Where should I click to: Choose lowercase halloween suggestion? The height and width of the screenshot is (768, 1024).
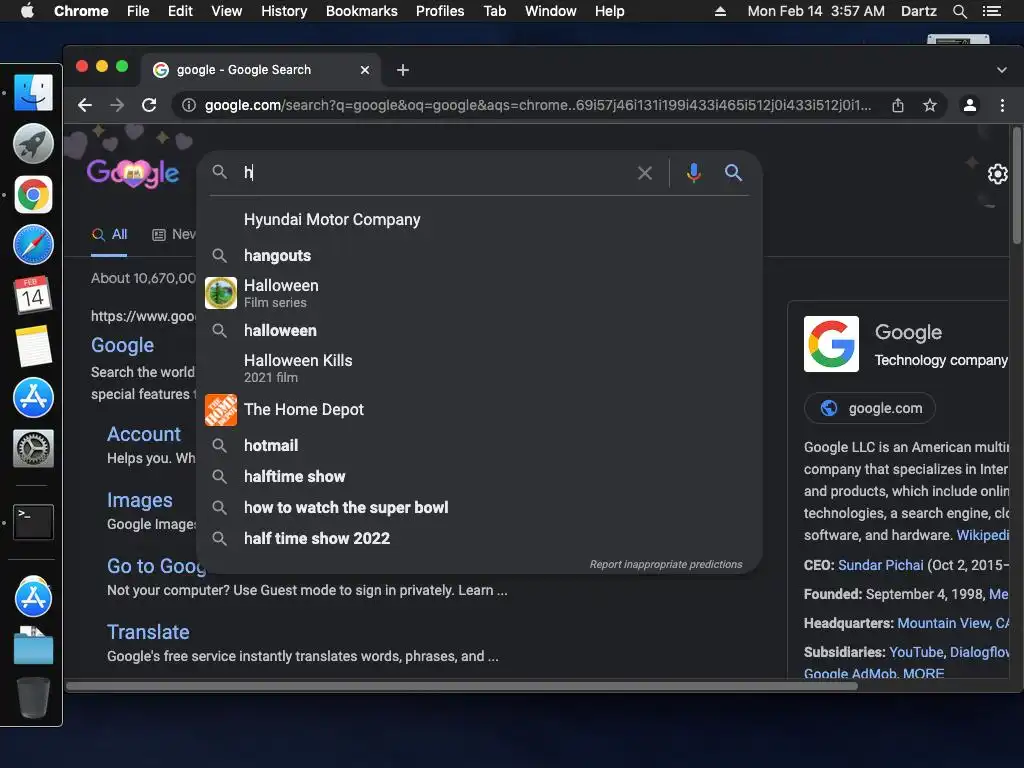click(x=480, y=330)
